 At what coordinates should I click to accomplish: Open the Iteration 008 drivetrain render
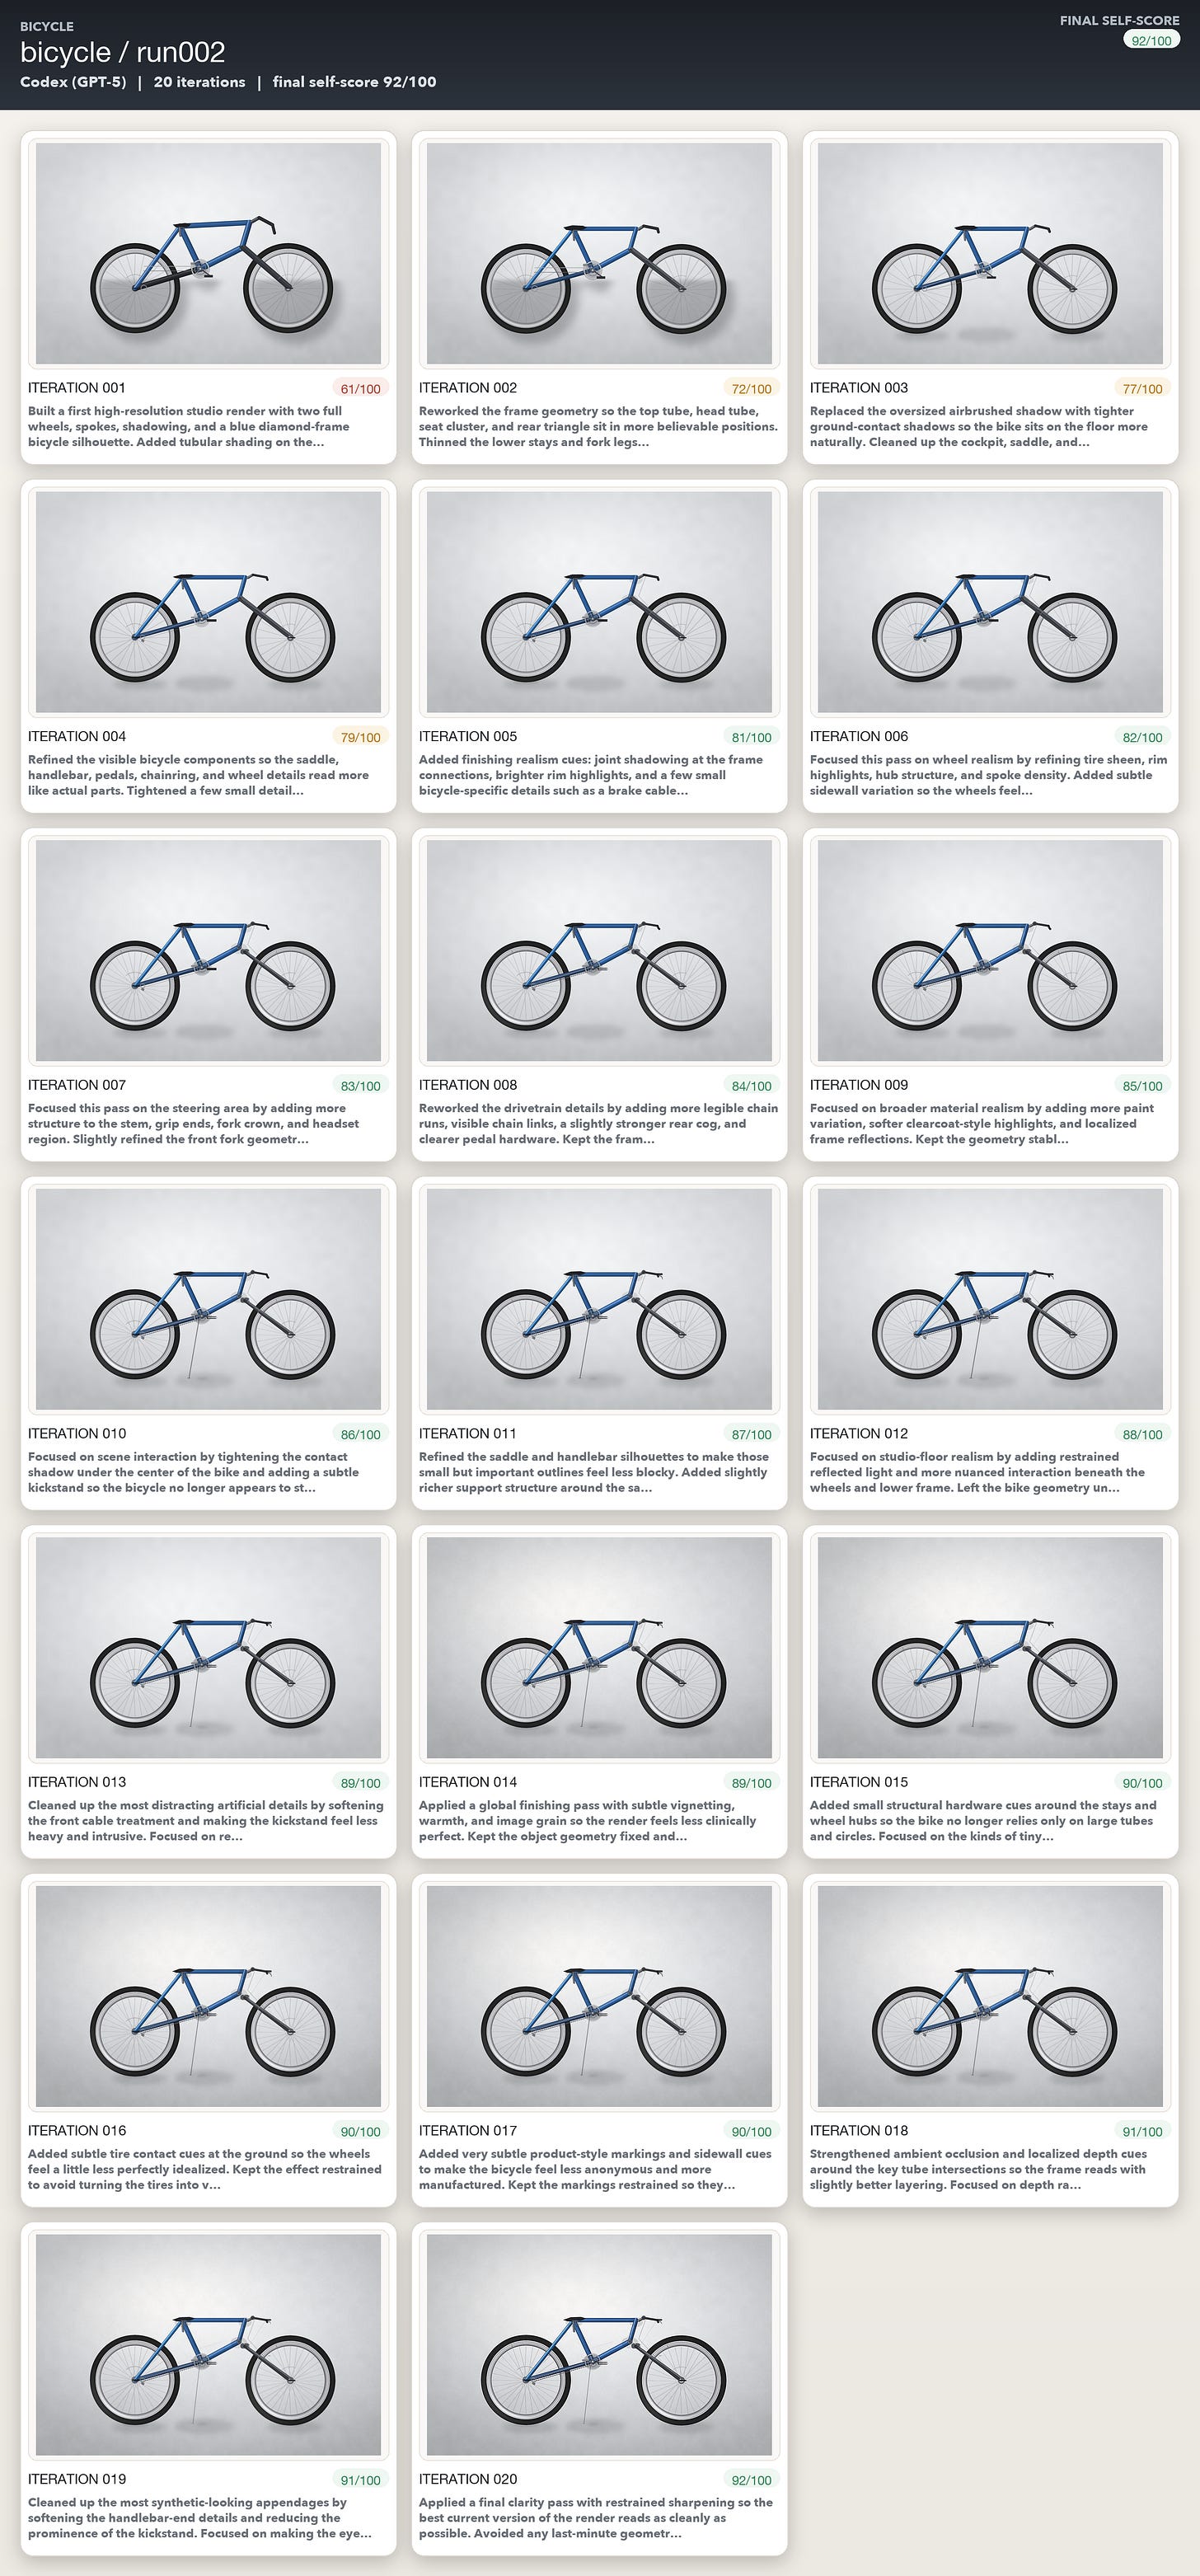599,950
